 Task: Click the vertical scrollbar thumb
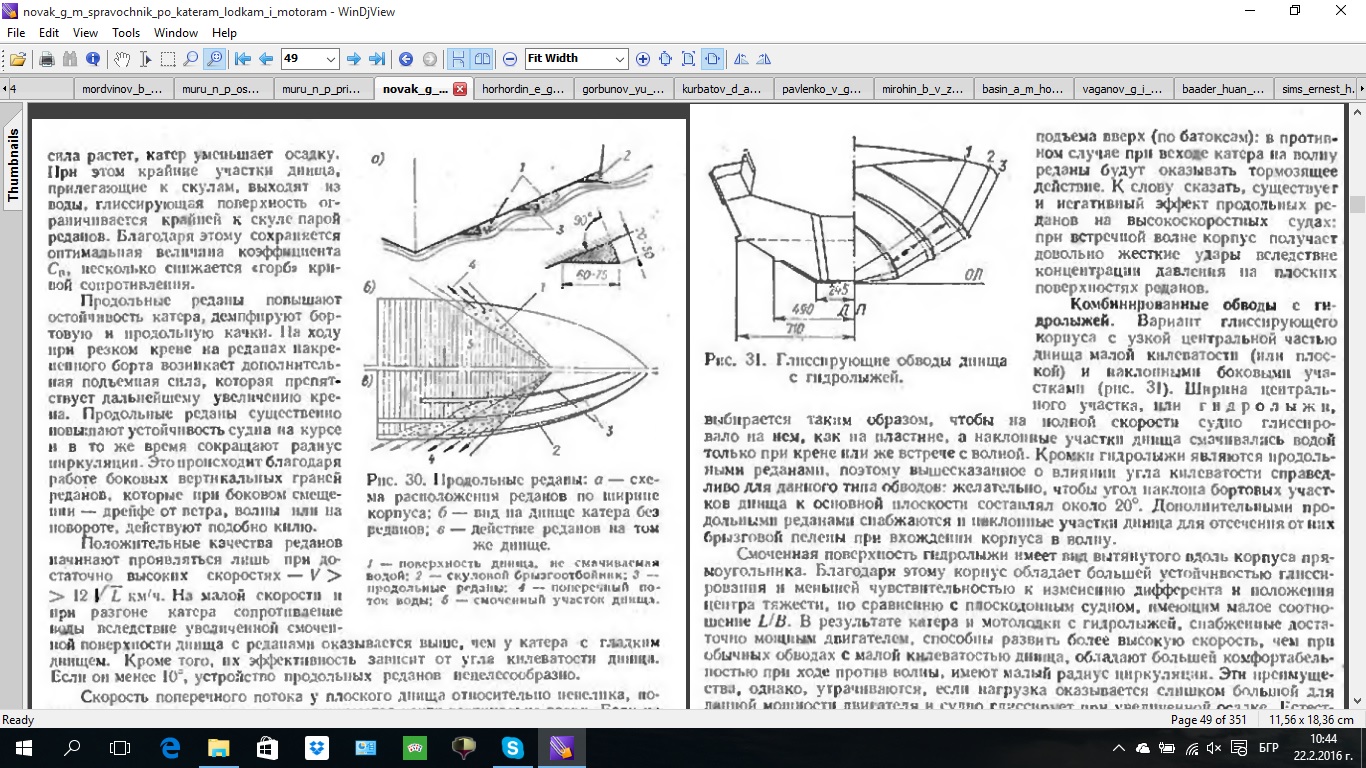1357,204
